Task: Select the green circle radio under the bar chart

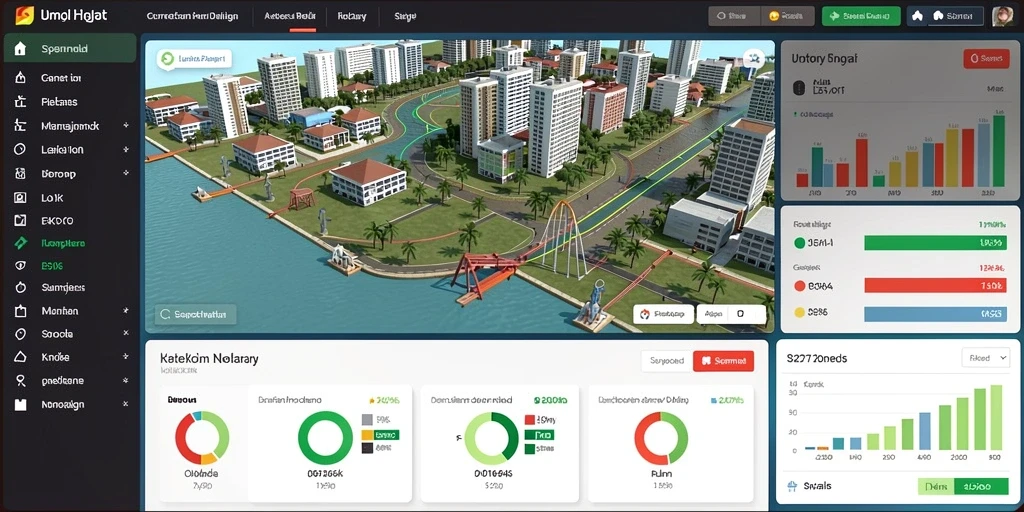Action: (799, 244)
